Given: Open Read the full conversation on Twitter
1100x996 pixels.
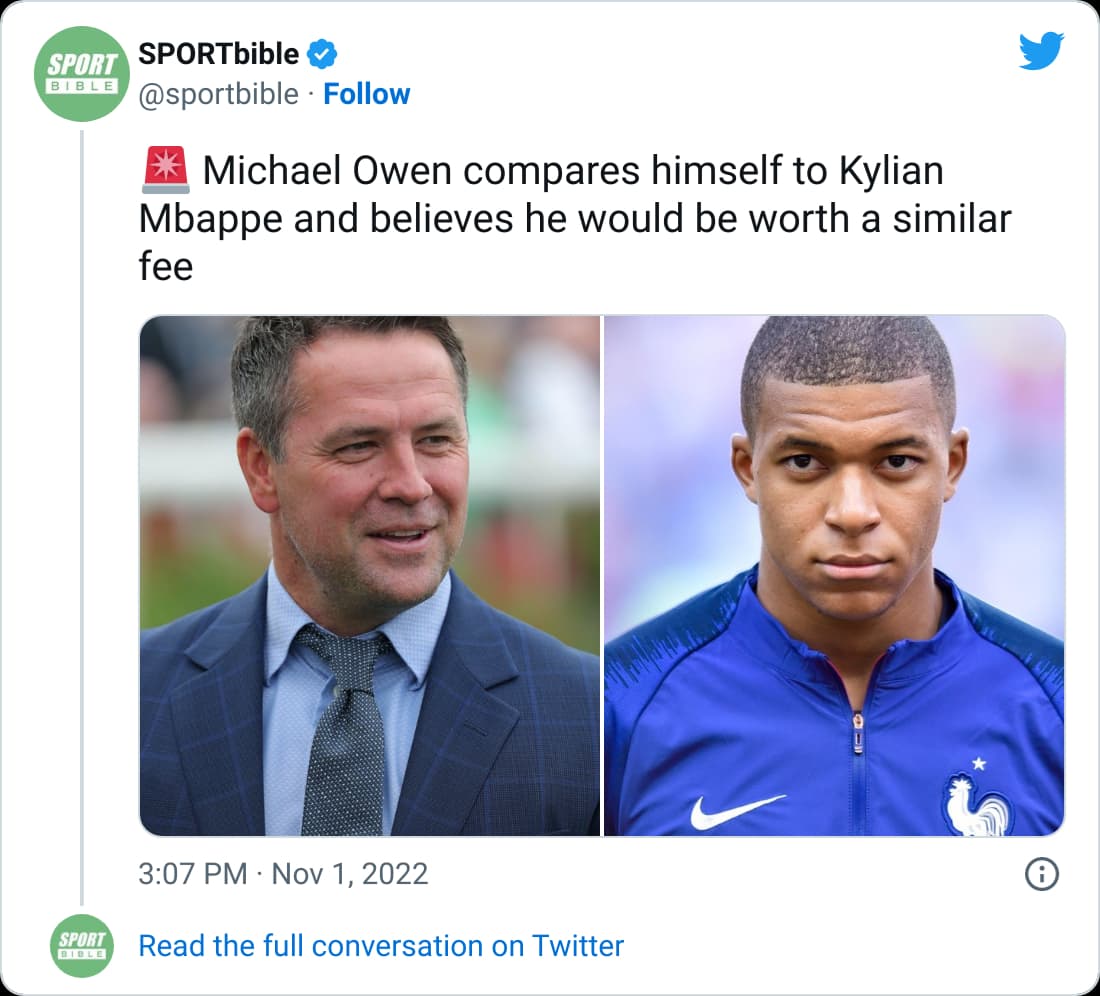Looking at the screenshot, I should point(381,945).
